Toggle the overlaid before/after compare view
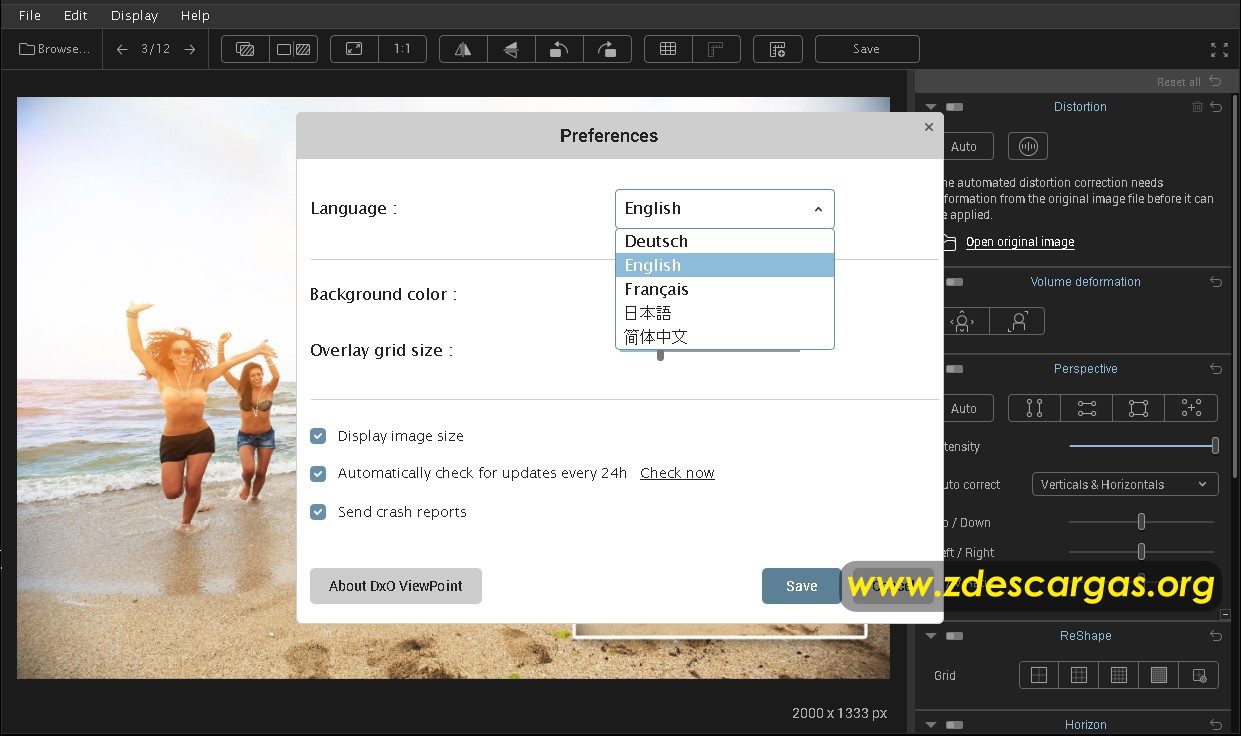The image size is (1241, 736). 245,49
